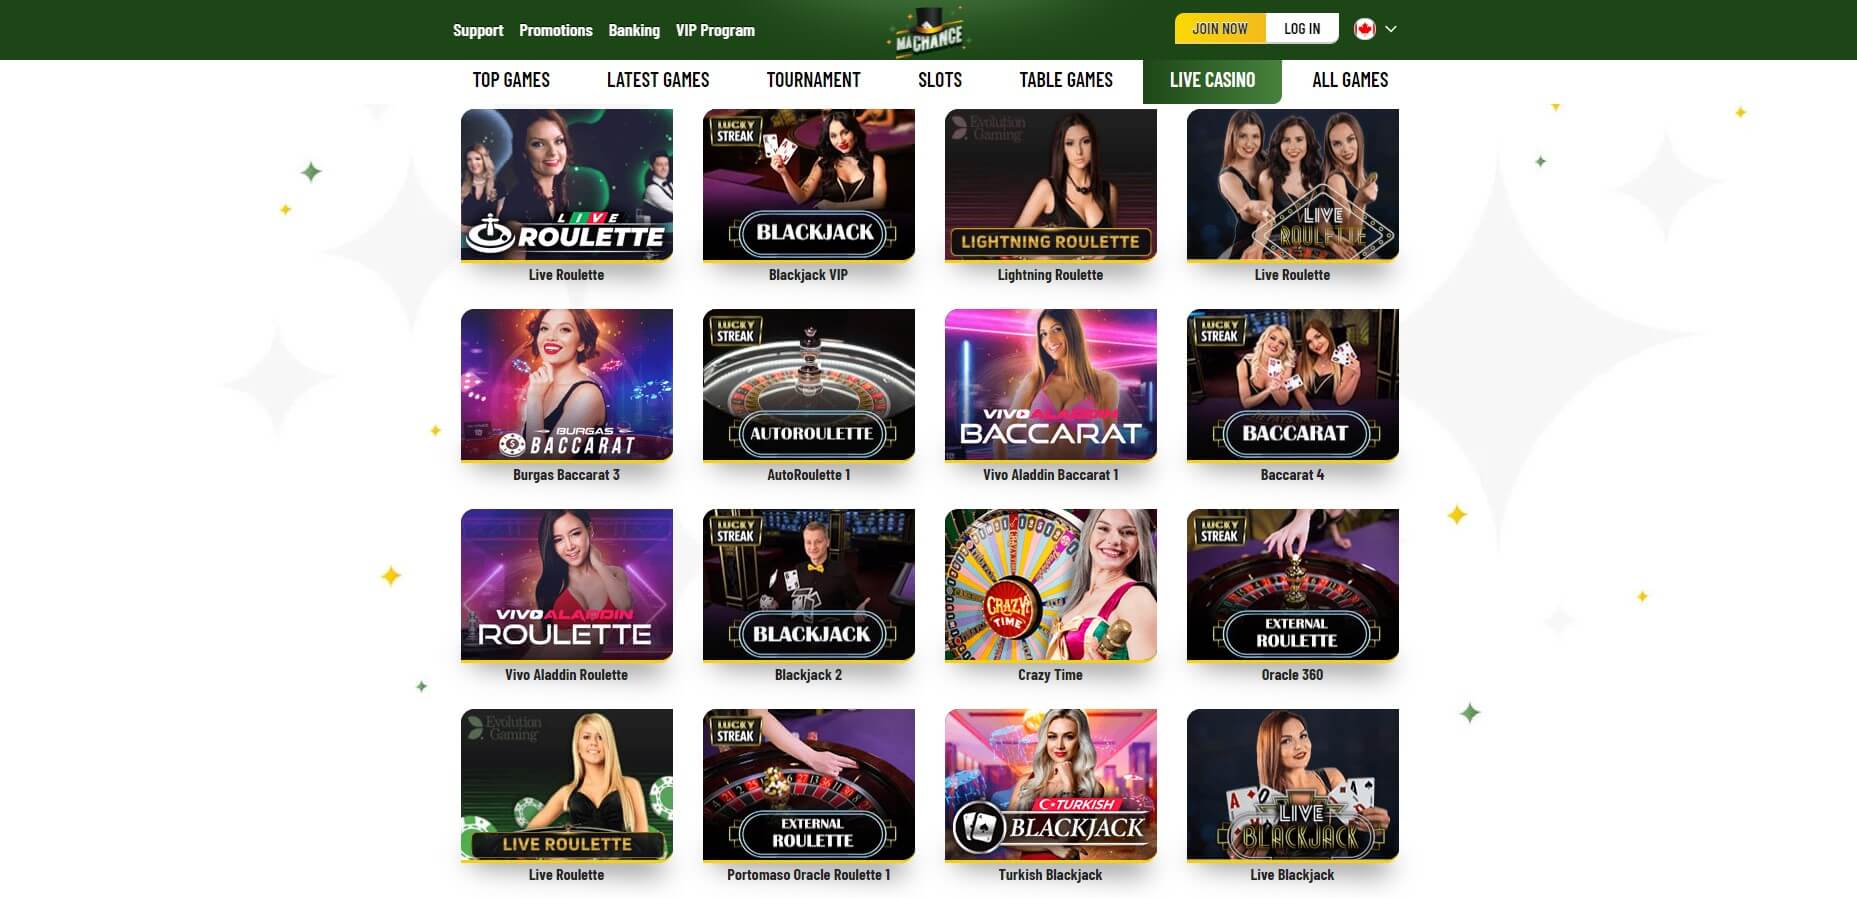This screenshot has height=898, width=1857.
Task: Click the Join Now button
Action: pos(1220,29)
